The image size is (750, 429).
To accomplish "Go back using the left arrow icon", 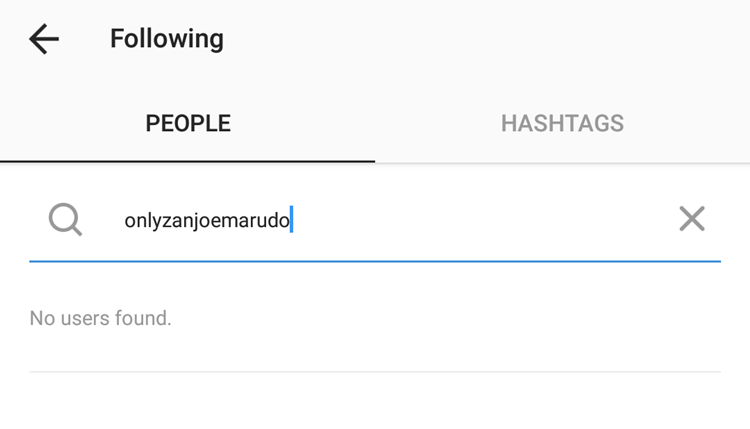I will pos(44,39).
